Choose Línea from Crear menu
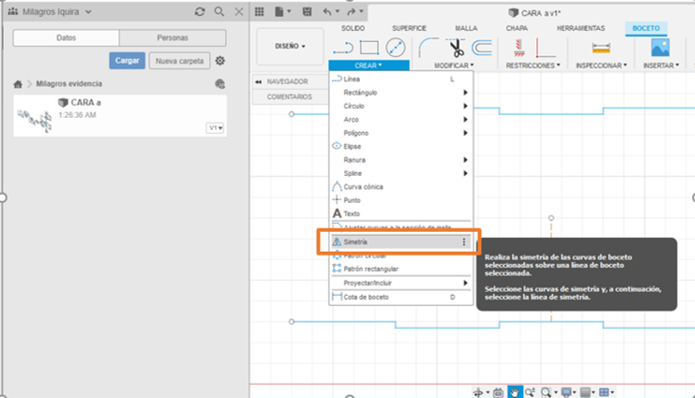This screenshot has height=398, width=695. tap(401, 79)
